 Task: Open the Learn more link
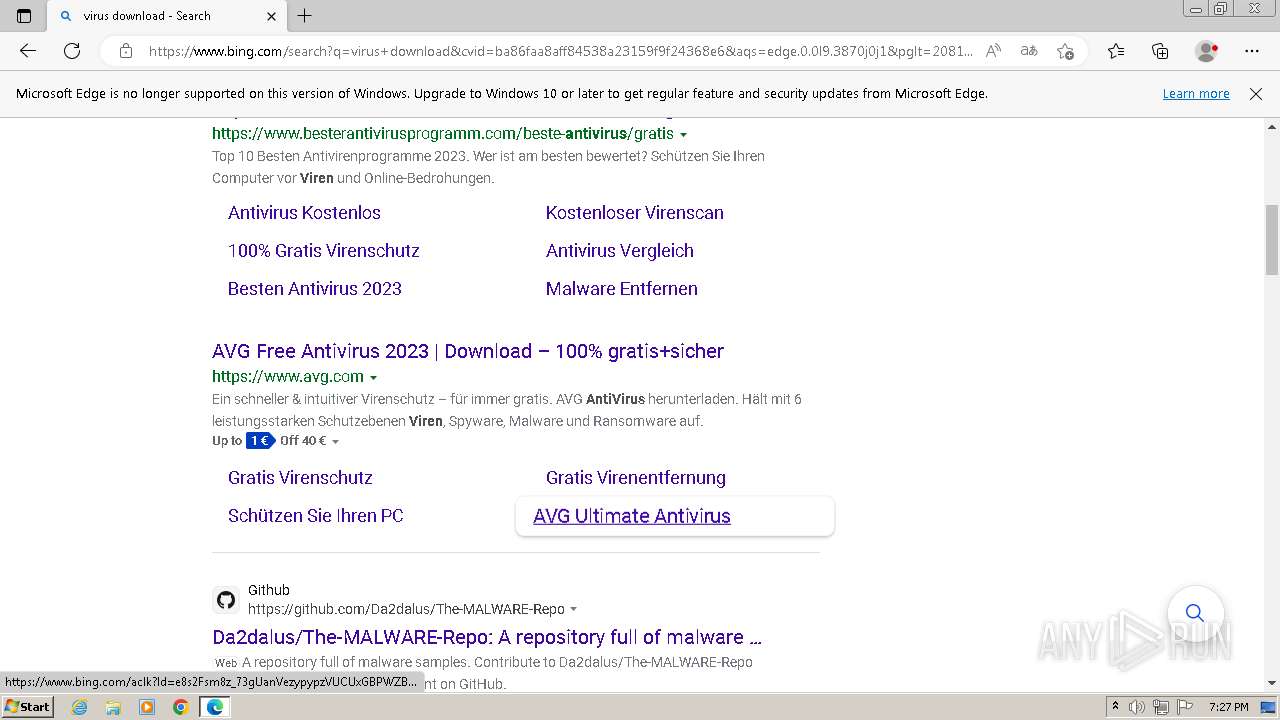click(x=1196, y=93)
